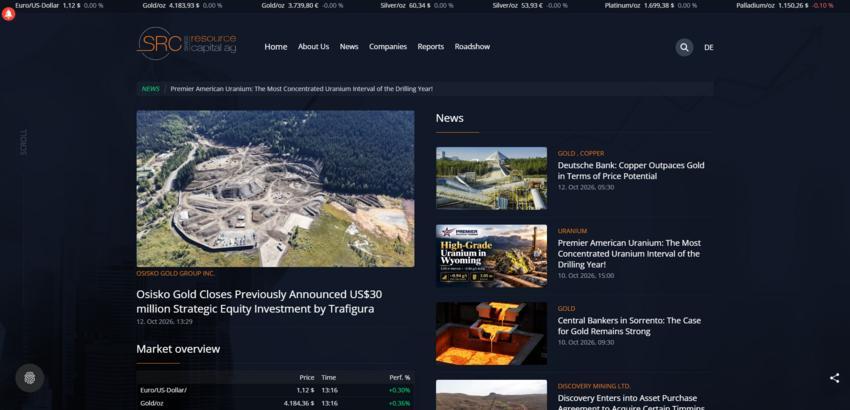Viewport: 850px width, 410px height.
Task: Click the Euro/US-Dollar row in Market overview
Action: point(275,390)
